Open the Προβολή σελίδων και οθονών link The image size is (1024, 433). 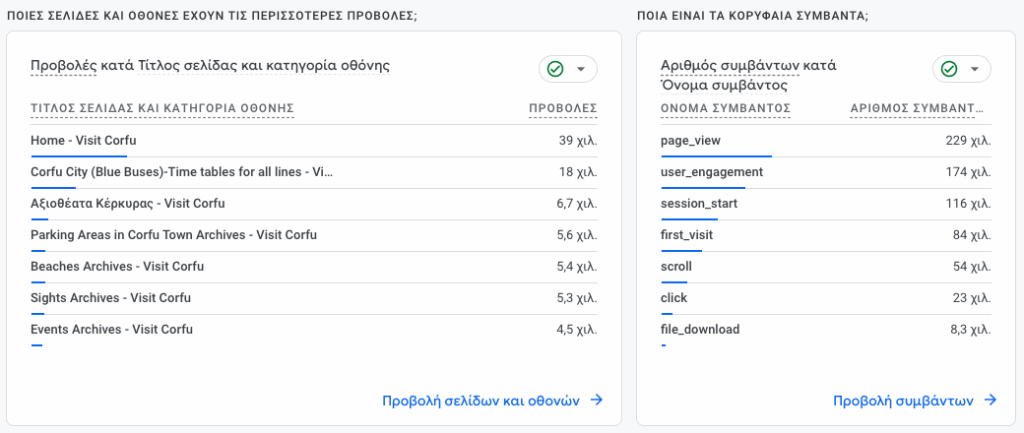click(x=481, y=400)
